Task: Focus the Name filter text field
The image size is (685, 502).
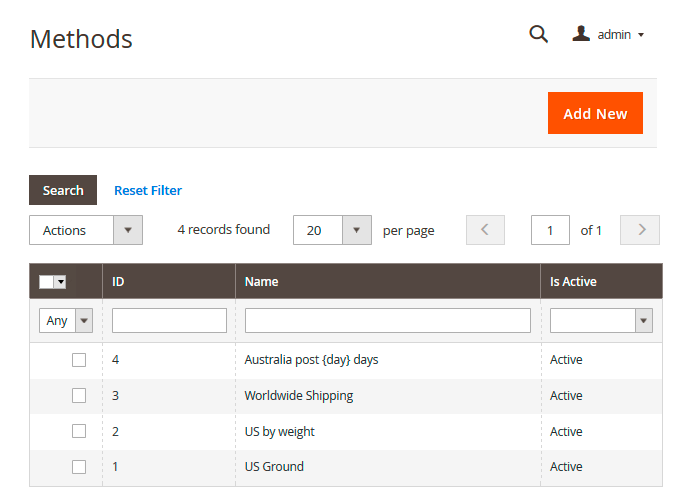Action: (387, 321)
